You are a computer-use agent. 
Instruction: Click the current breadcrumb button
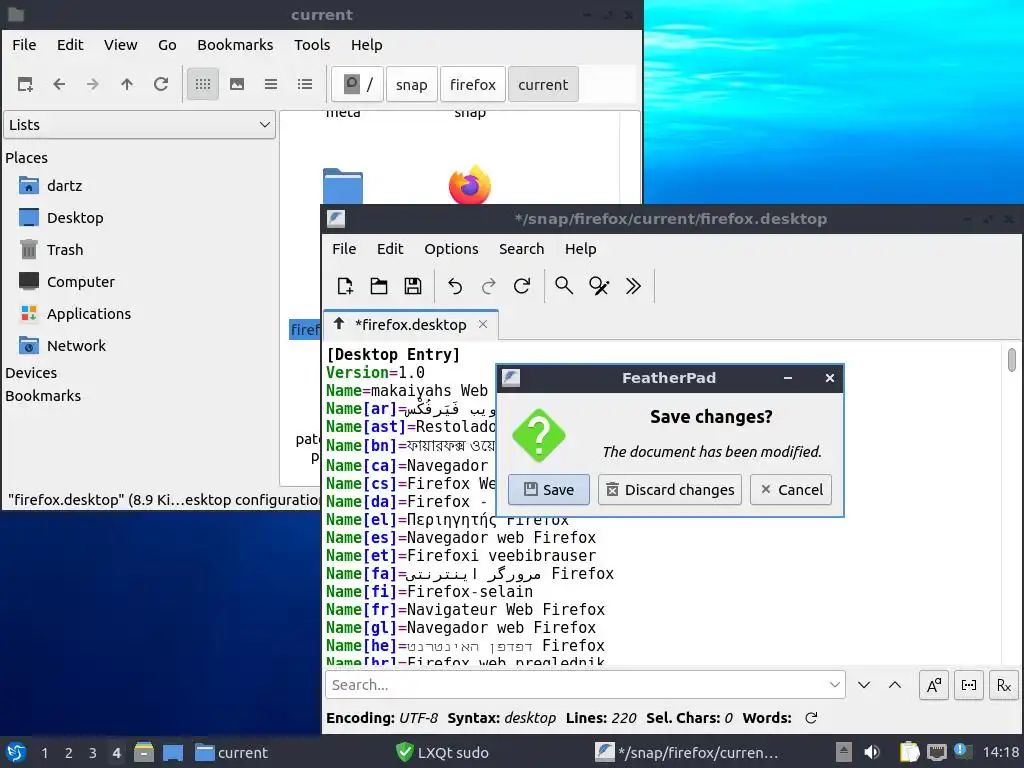(543, 84)
